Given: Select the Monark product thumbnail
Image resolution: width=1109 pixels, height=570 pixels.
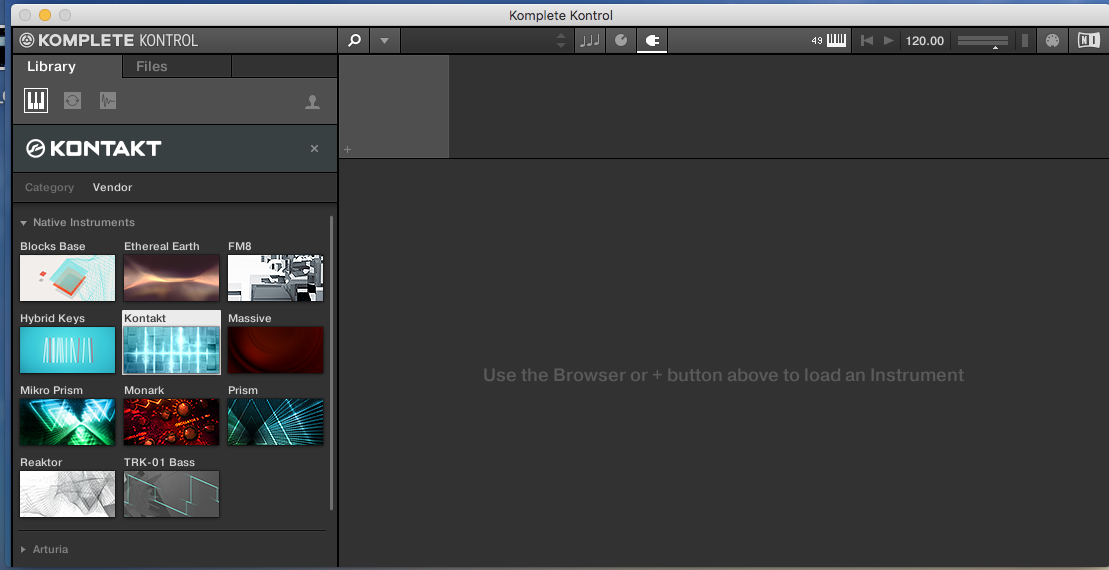Looking at the screenshot, I should coord(171,422).
